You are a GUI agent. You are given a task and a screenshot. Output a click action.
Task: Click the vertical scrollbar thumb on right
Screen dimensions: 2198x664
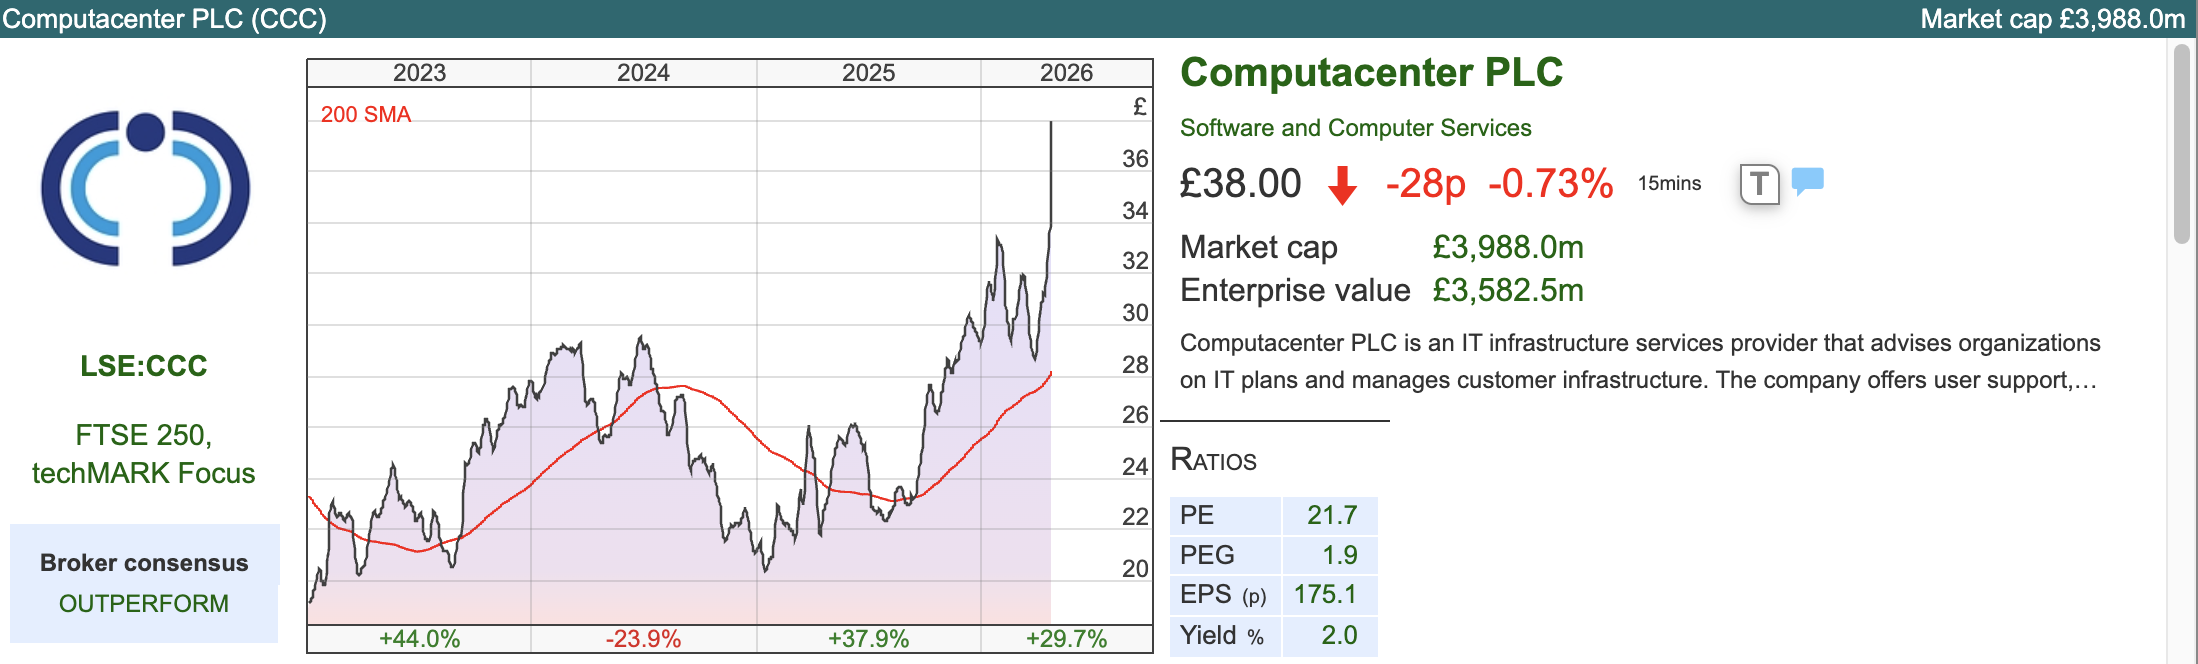pos(2181,142)
